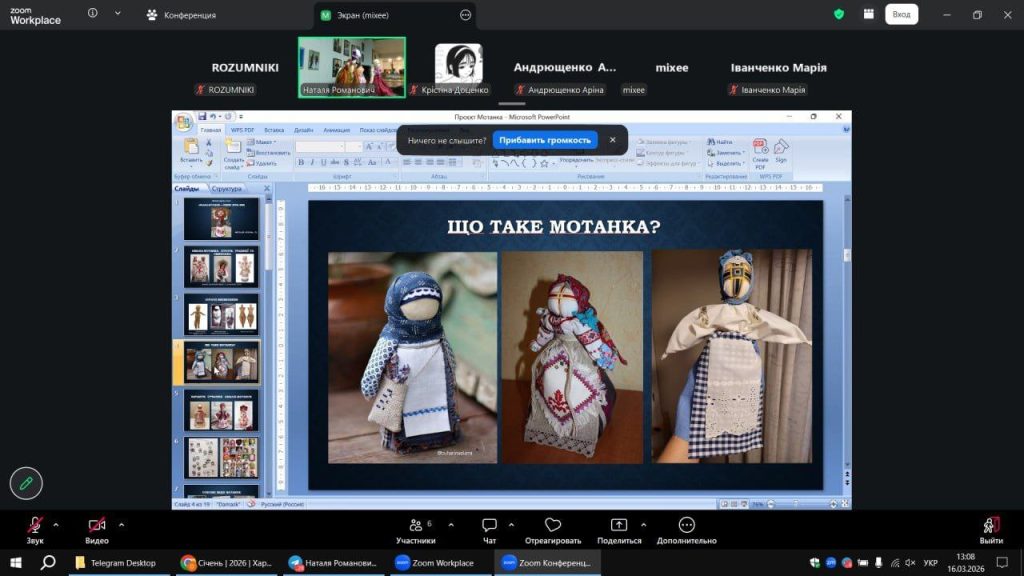Click the green encryption shield icon
Image resolution: width=1024 pixels, height=576 pixels.
[839, 14]
